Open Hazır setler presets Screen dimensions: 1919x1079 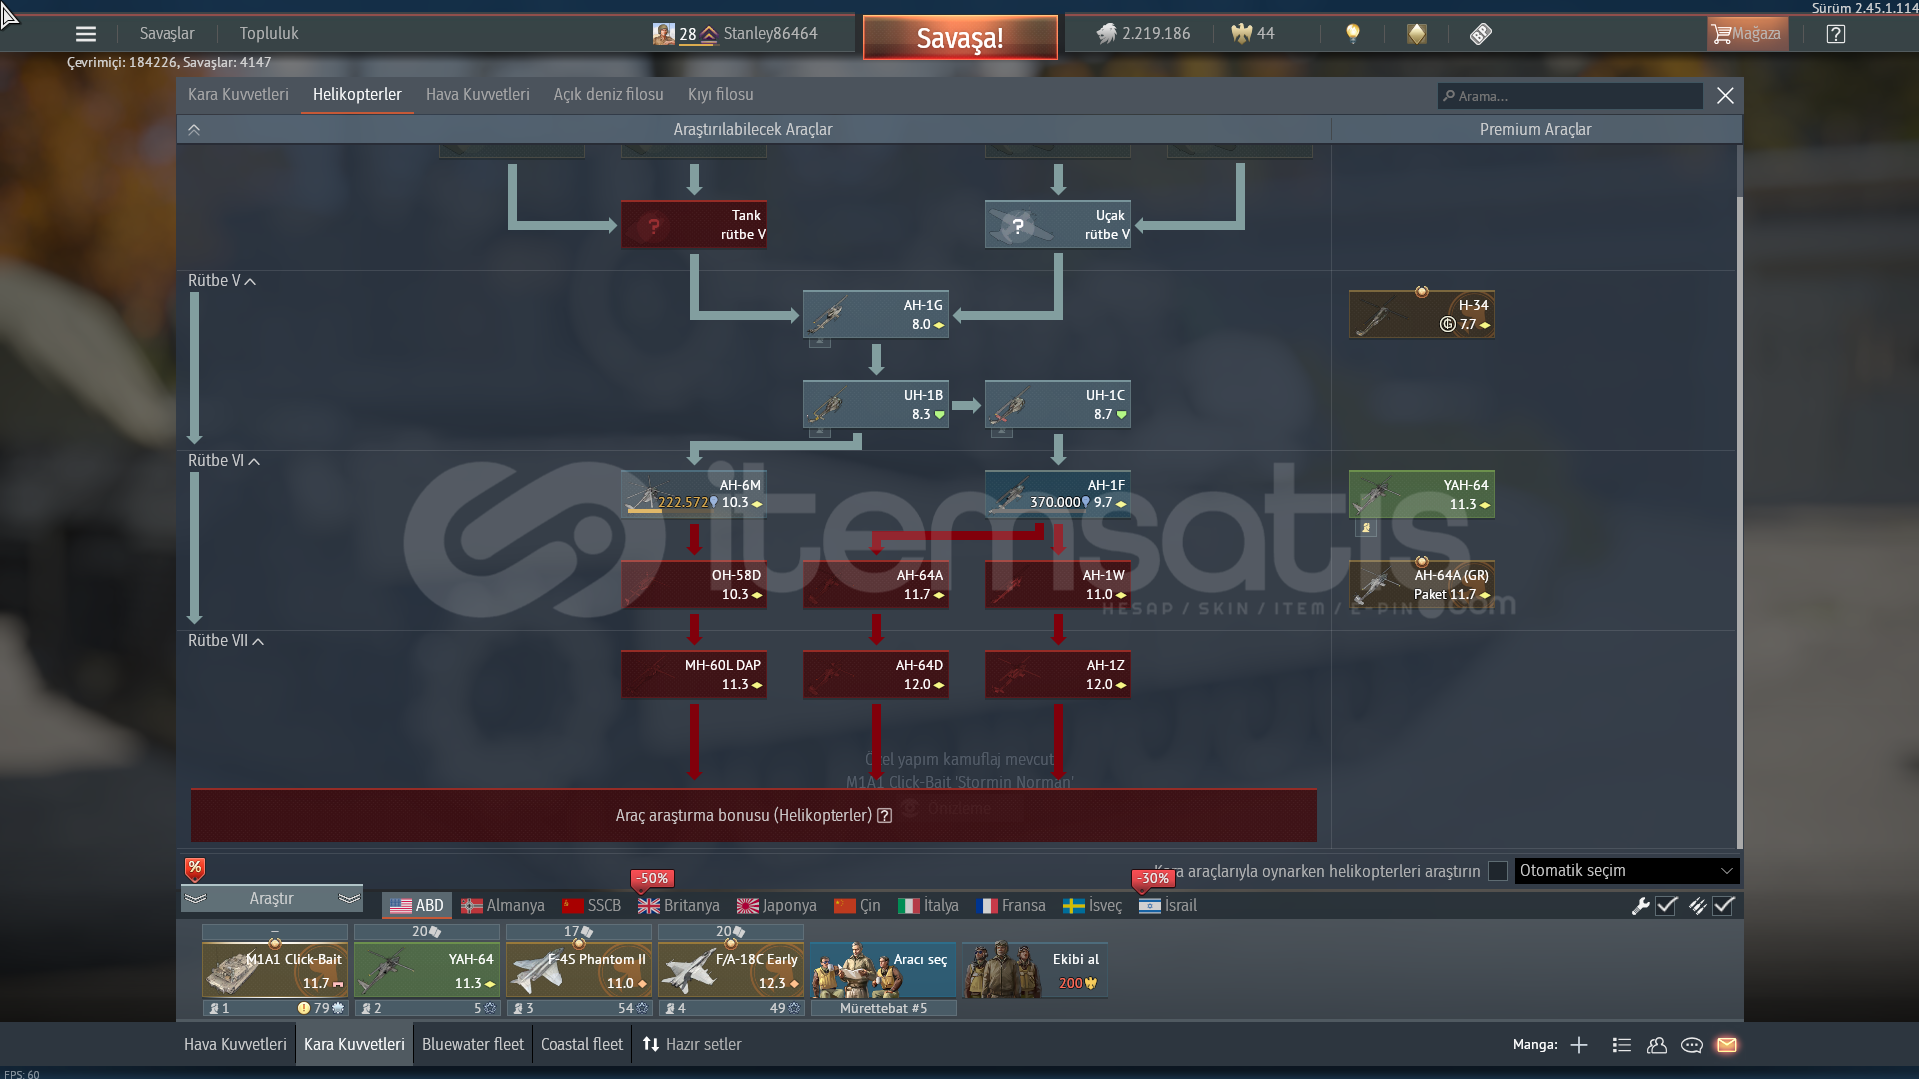[692, 1045]
